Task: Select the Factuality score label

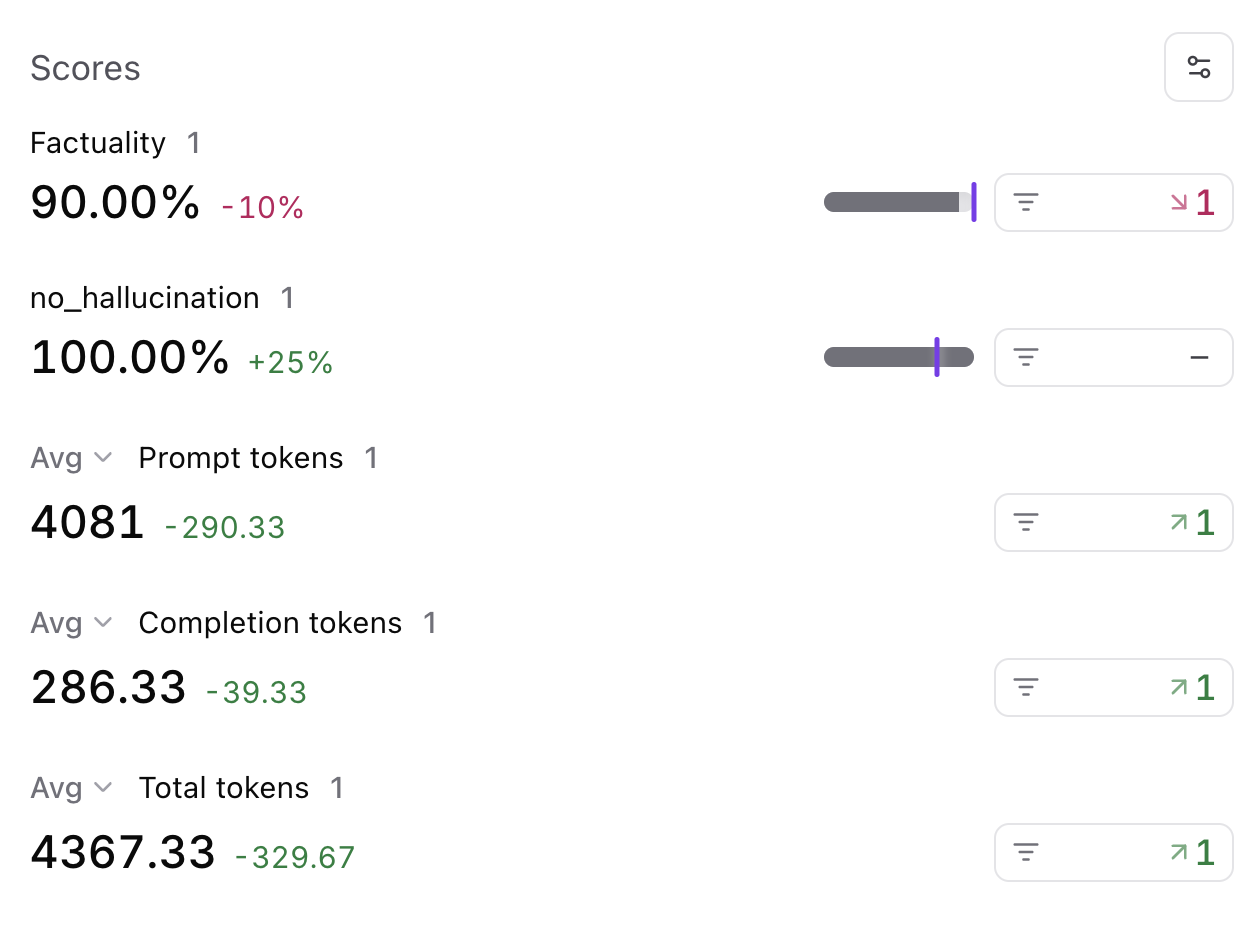Action: (97, 142)
